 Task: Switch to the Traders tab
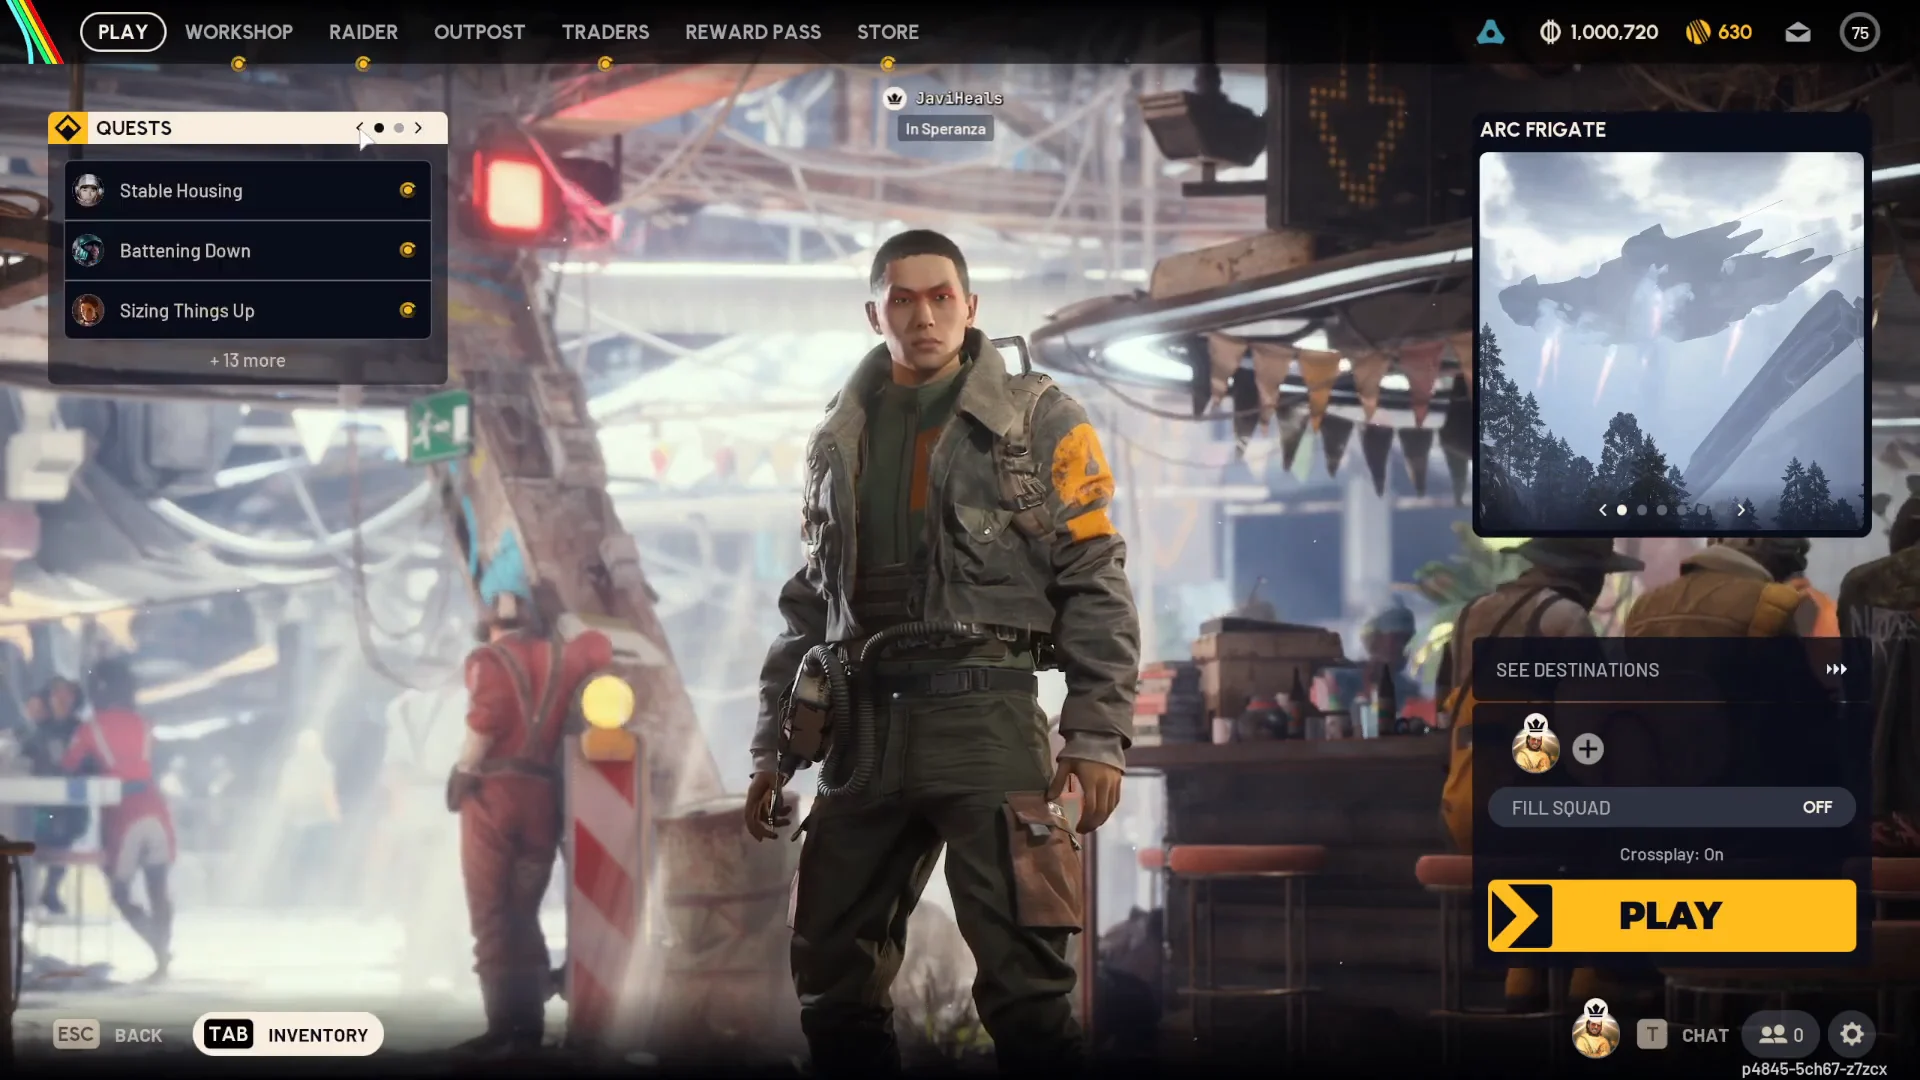click(605, 32)
